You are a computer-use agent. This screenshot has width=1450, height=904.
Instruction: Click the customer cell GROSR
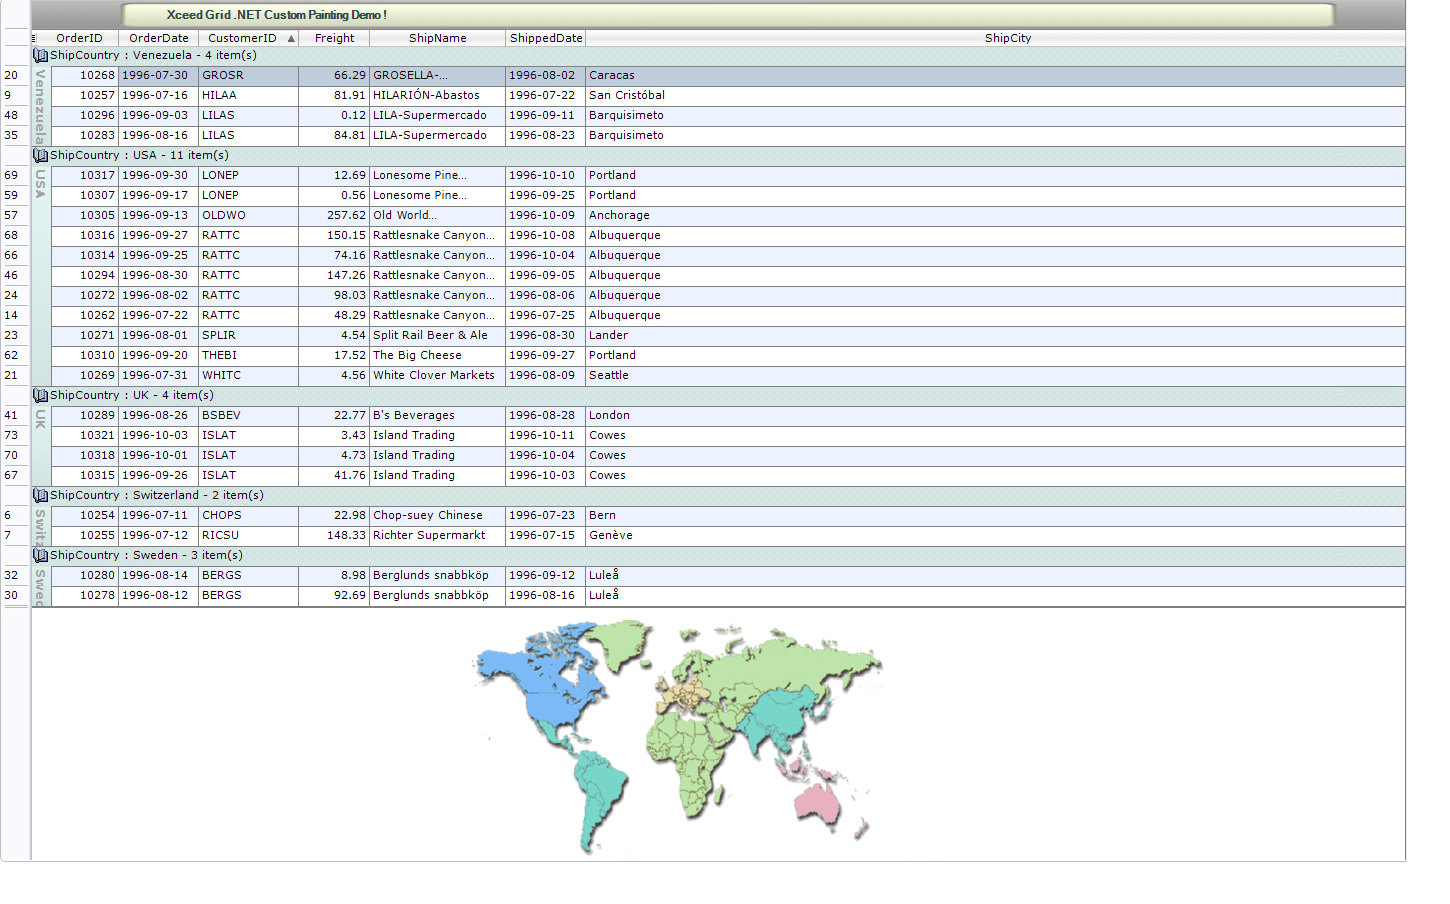pos(248,76)
